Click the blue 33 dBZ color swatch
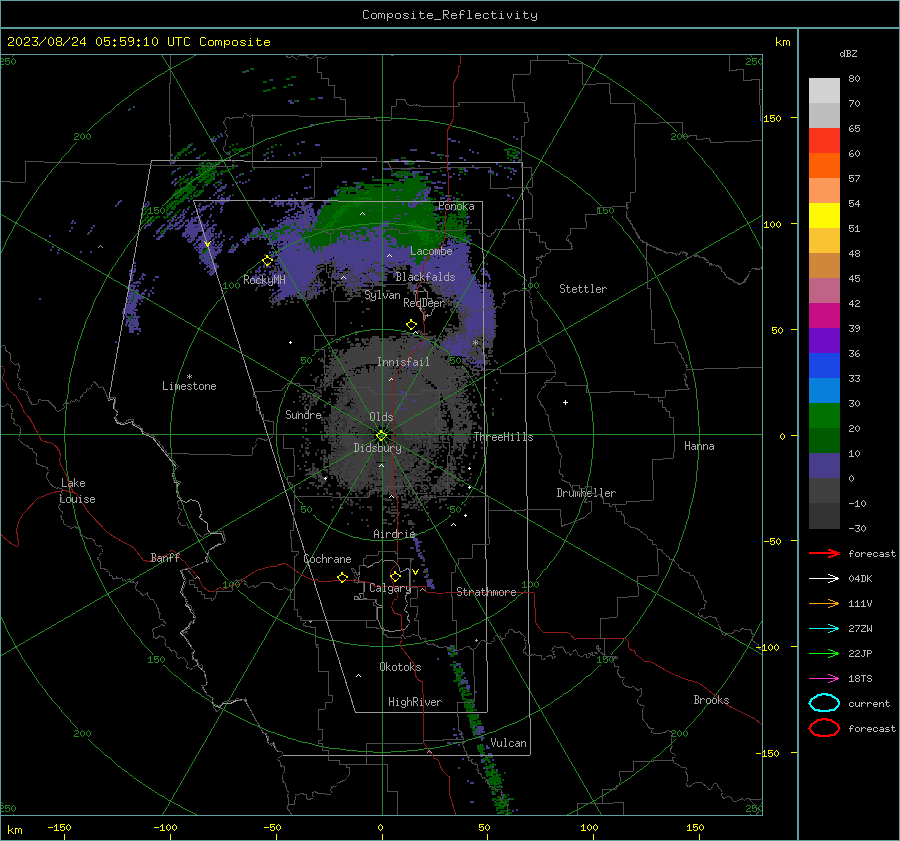Image resolution: width=900 pixels, height=841 pixels. 824,366
